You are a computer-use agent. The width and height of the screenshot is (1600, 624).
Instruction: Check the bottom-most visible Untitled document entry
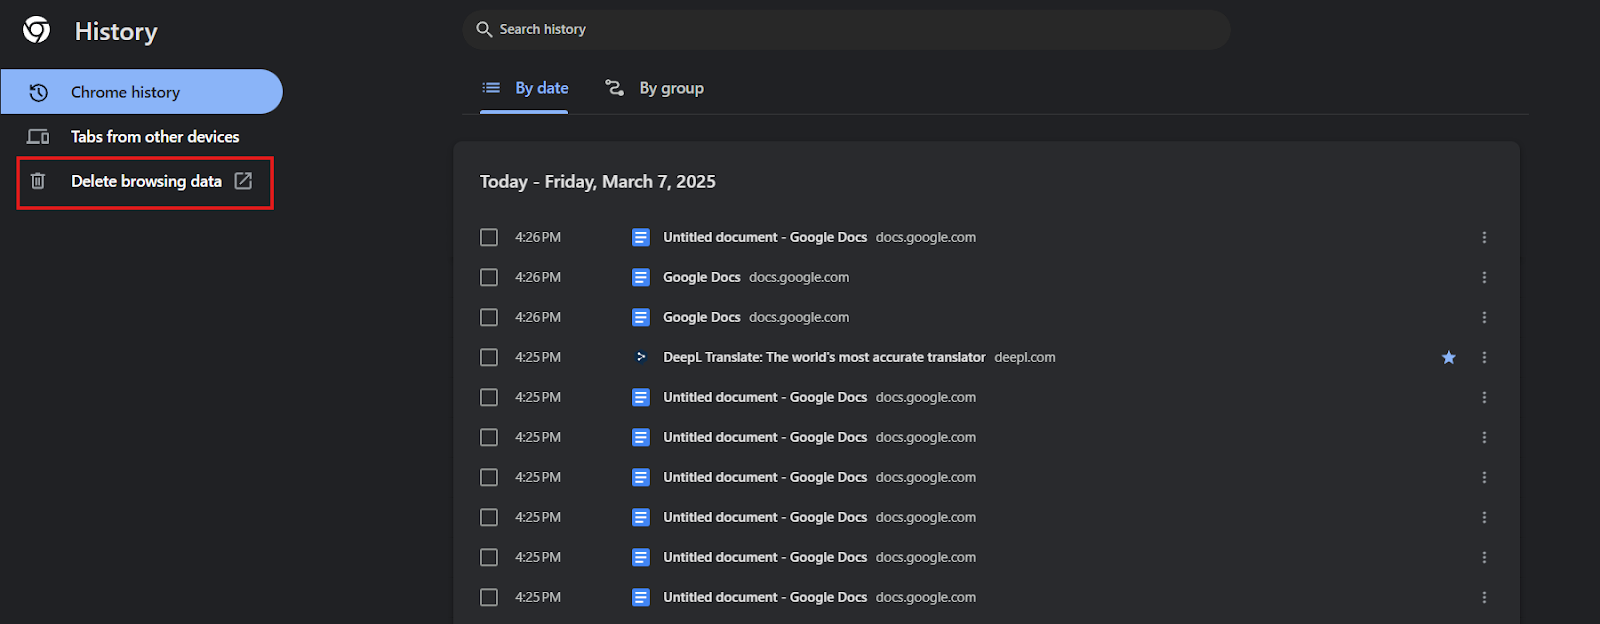click(x=489, y=597)
